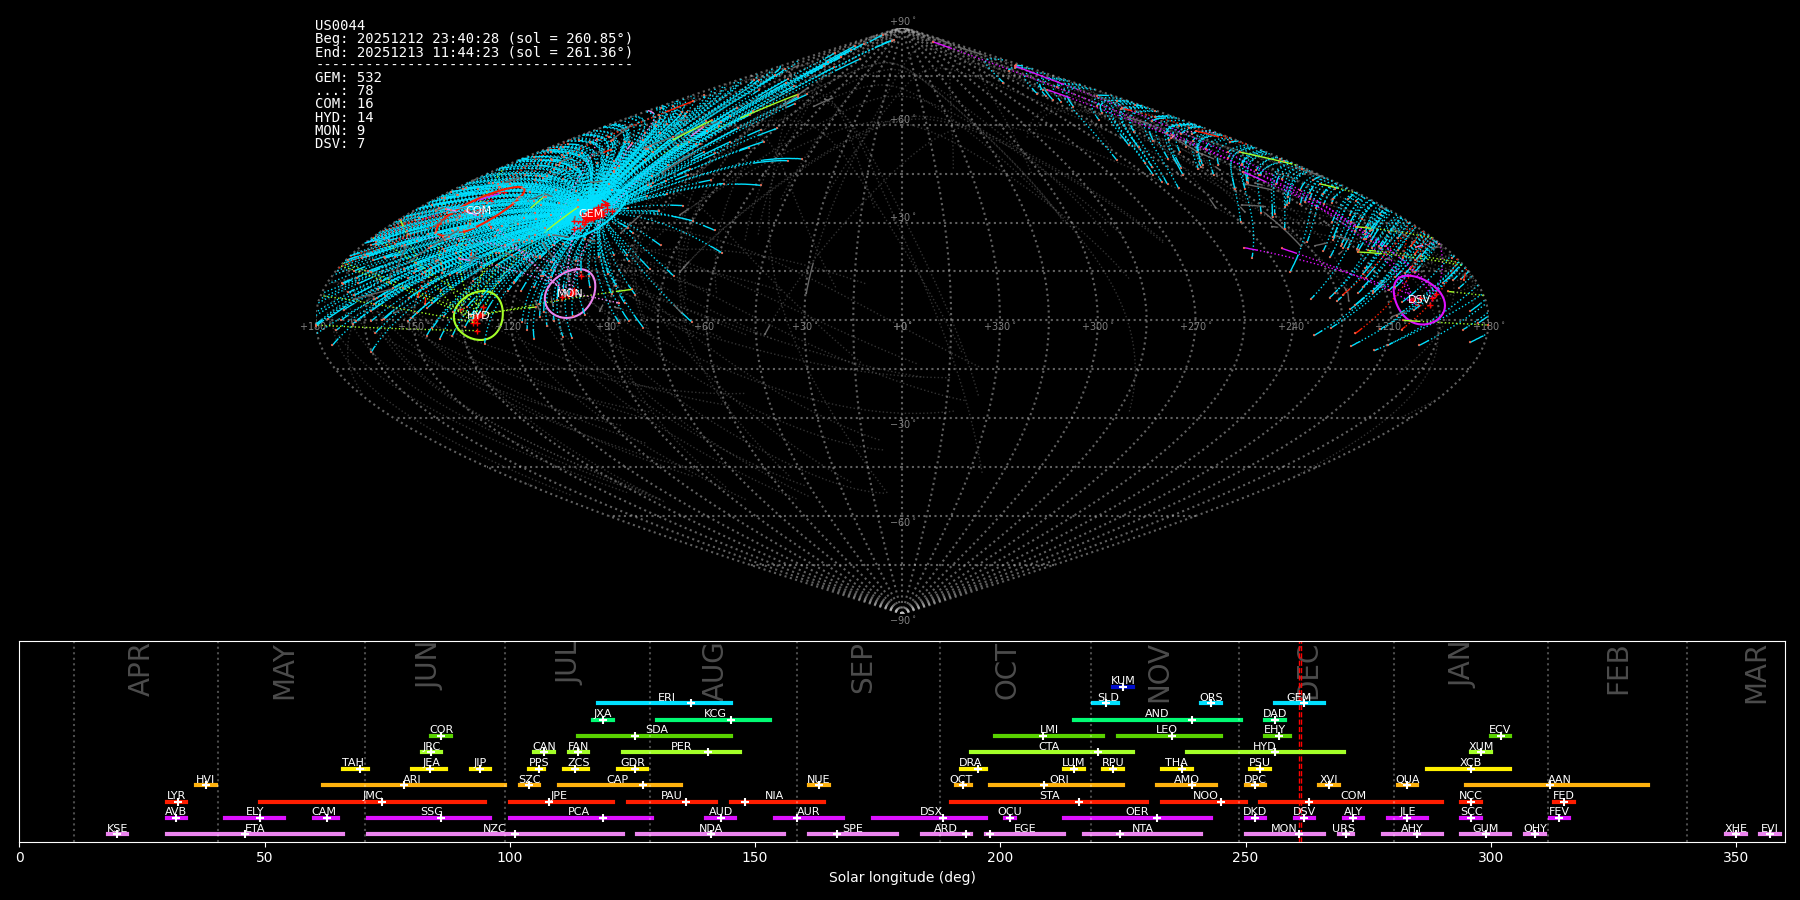1800x900 pixels.
Task: Click the JUL month label on timeline
Action: 566,662
